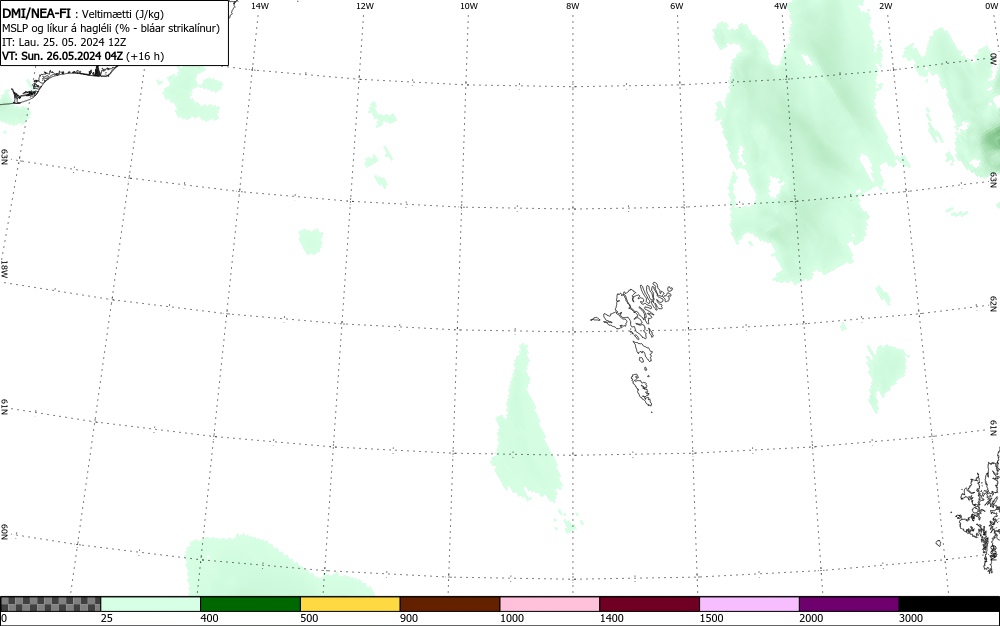Screen dimensions: 1000x626
Task: Click the 18W label on left edge
Action: (4, 268)
